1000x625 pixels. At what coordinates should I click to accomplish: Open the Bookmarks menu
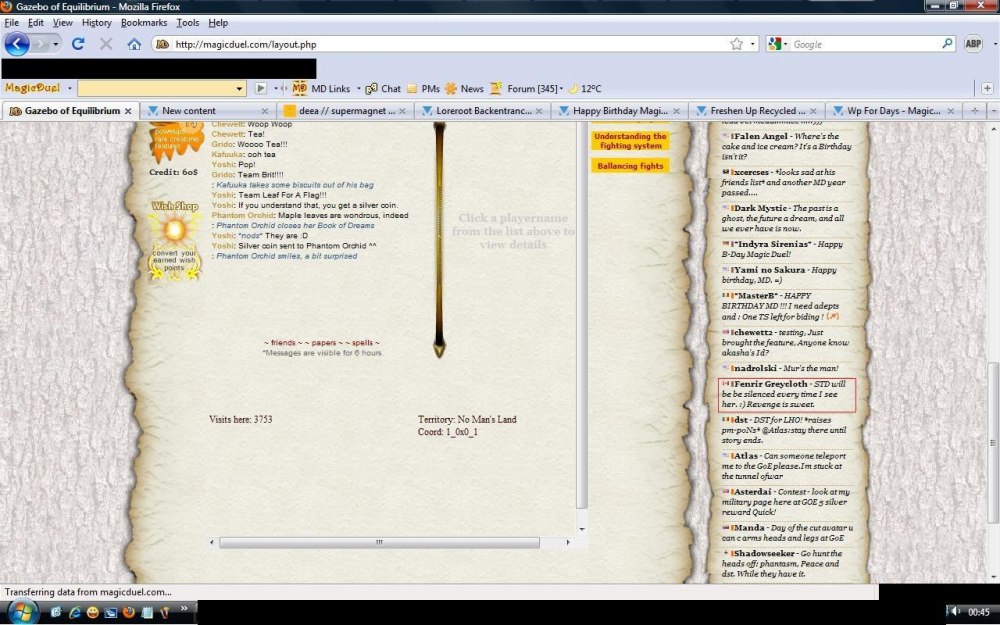pos(143,23)
